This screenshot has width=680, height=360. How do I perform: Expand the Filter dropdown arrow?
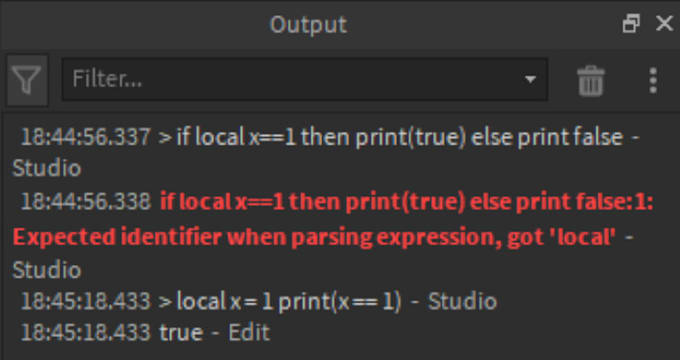[530, 79]
